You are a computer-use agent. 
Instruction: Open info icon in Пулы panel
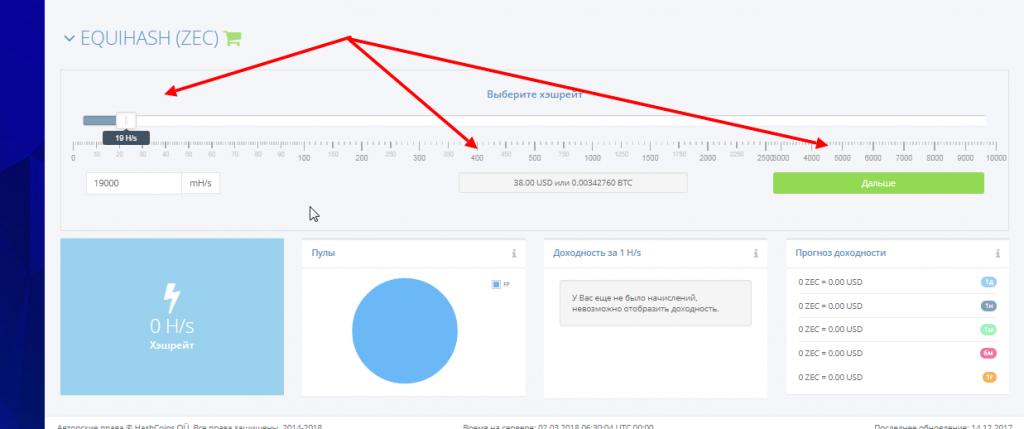(x=514, y=253)
